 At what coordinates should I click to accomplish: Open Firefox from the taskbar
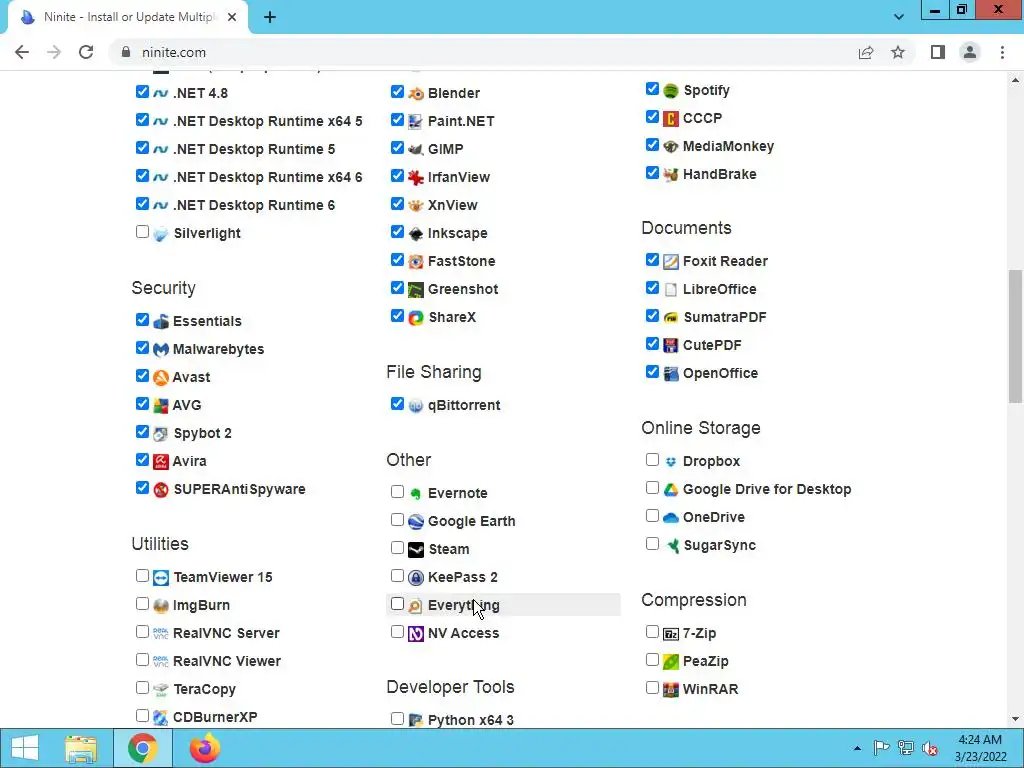pos(205,748)
